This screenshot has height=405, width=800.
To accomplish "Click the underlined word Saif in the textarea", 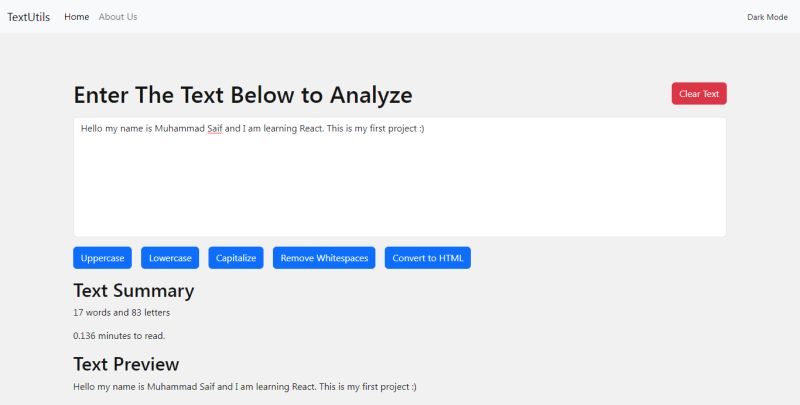I will point(214,129).
